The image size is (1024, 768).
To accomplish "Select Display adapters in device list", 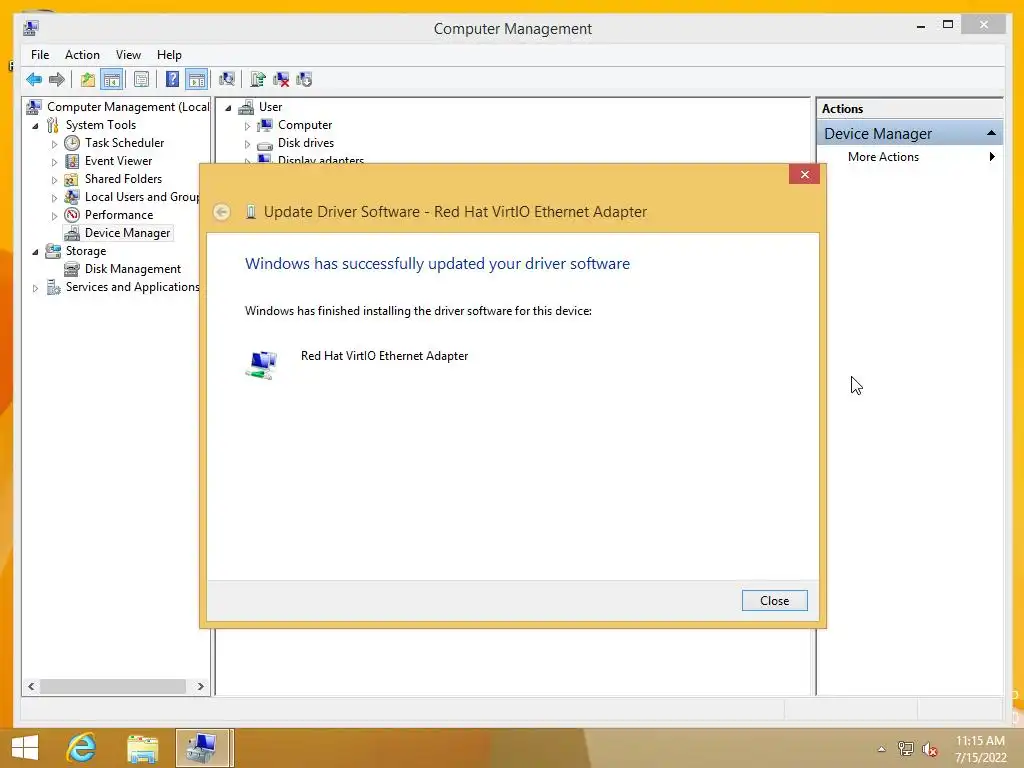I will (321, 160).
